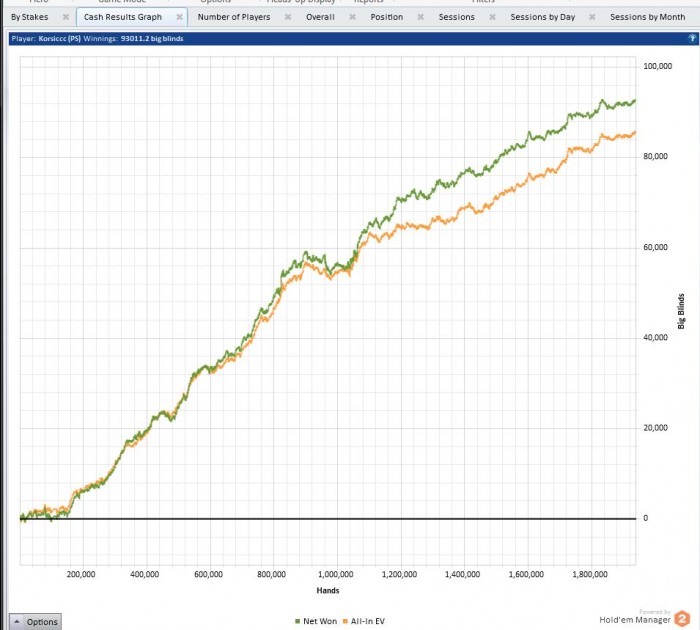Open the Sessions by Day tab
The image size is (700, 630).
click(x=542, y=17)
